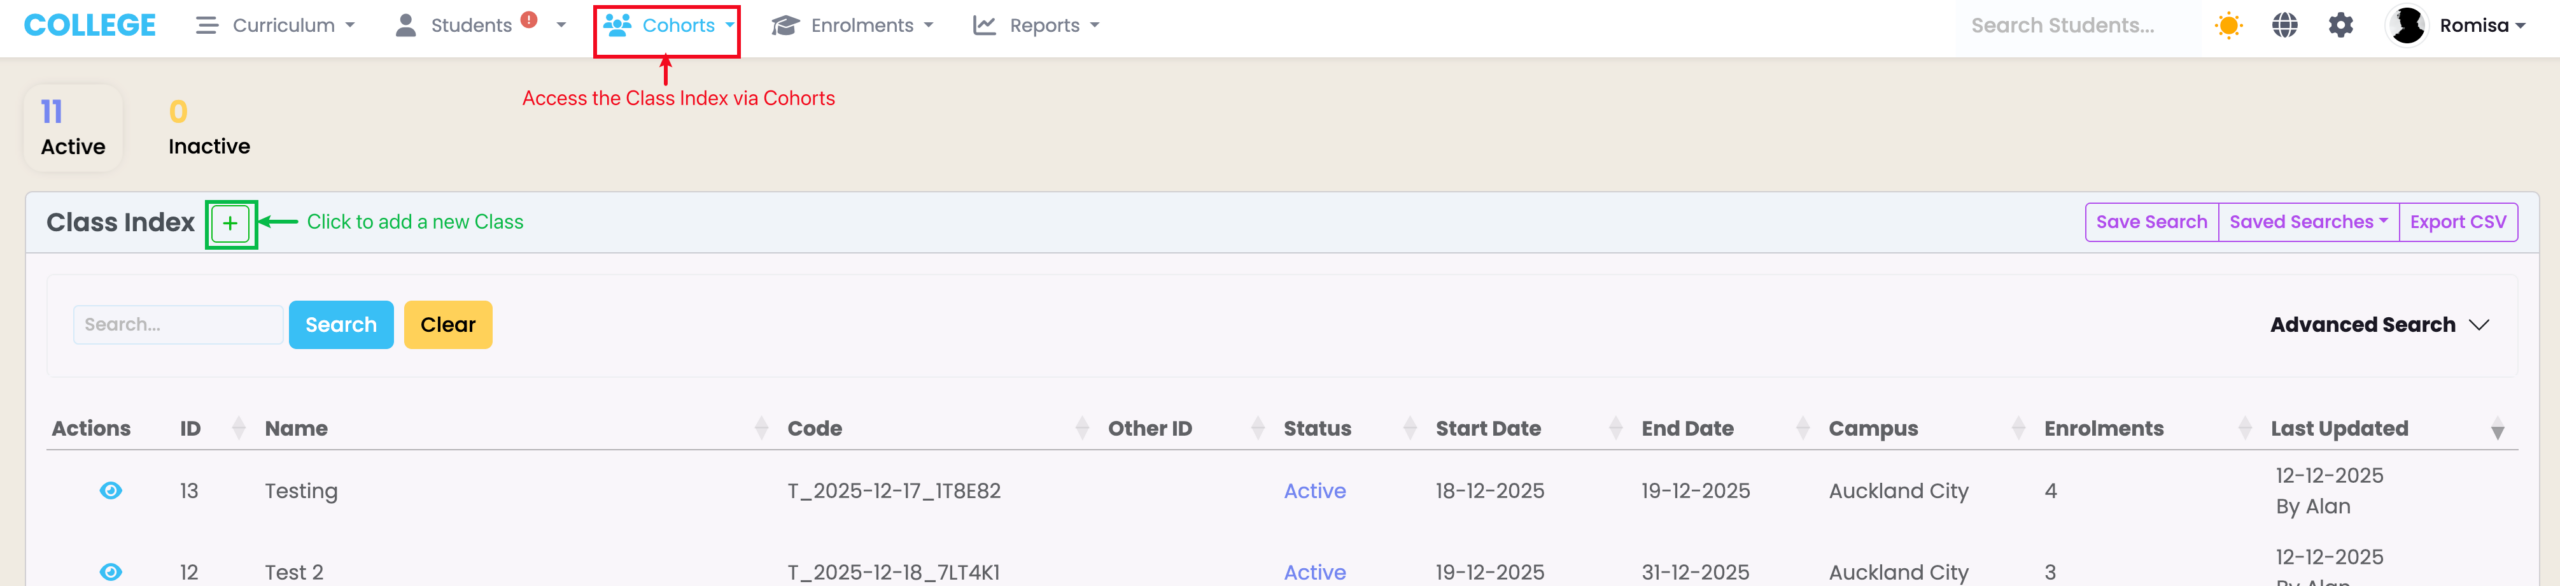Screen dimensions: 2560x586
Task: Click the class Search input field
Action: tap(178, 325)
